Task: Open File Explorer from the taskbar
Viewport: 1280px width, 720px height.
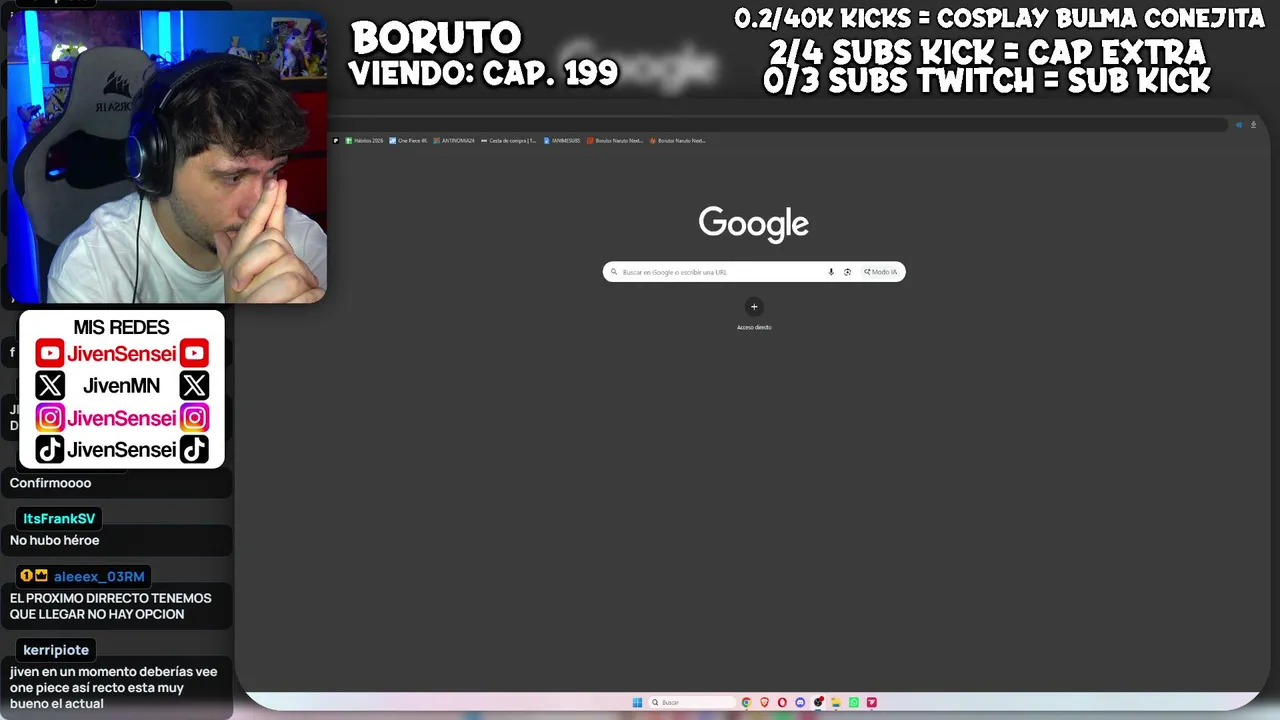Action: 836,702
